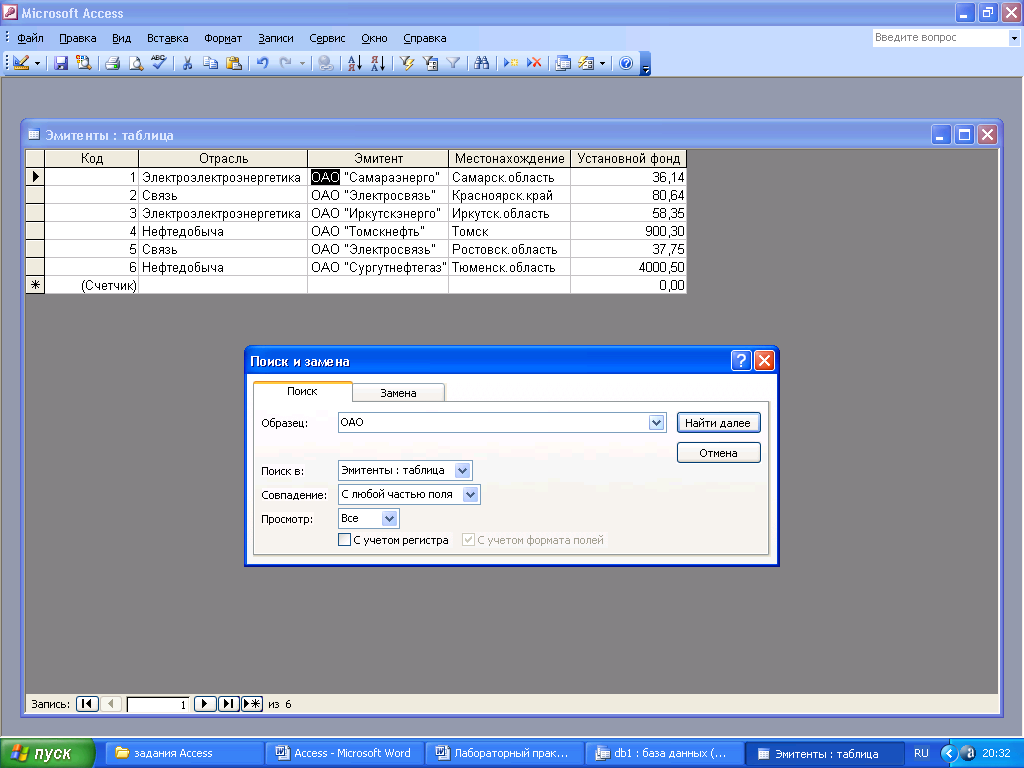Click the Filter By Form icon

click(x=430, y=63)
